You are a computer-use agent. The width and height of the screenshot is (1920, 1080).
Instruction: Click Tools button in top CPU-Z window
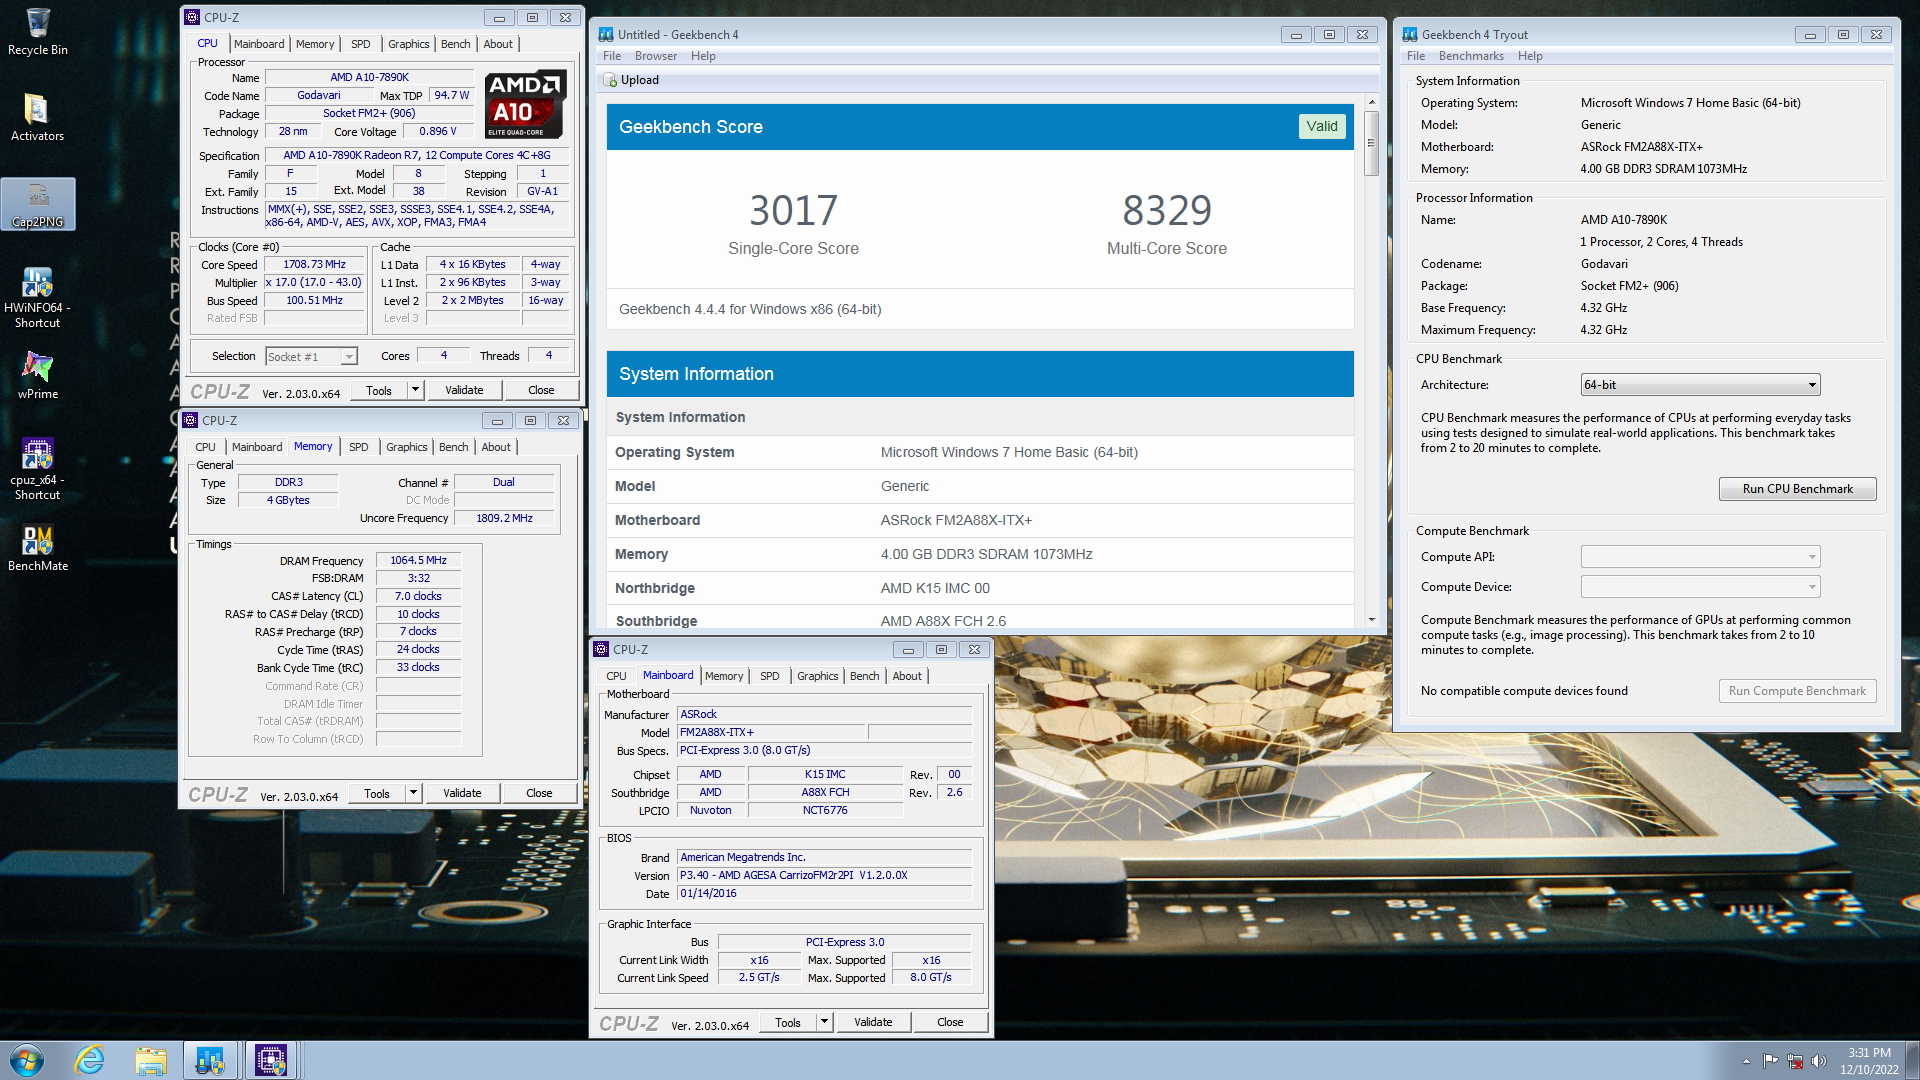(379, 390)
